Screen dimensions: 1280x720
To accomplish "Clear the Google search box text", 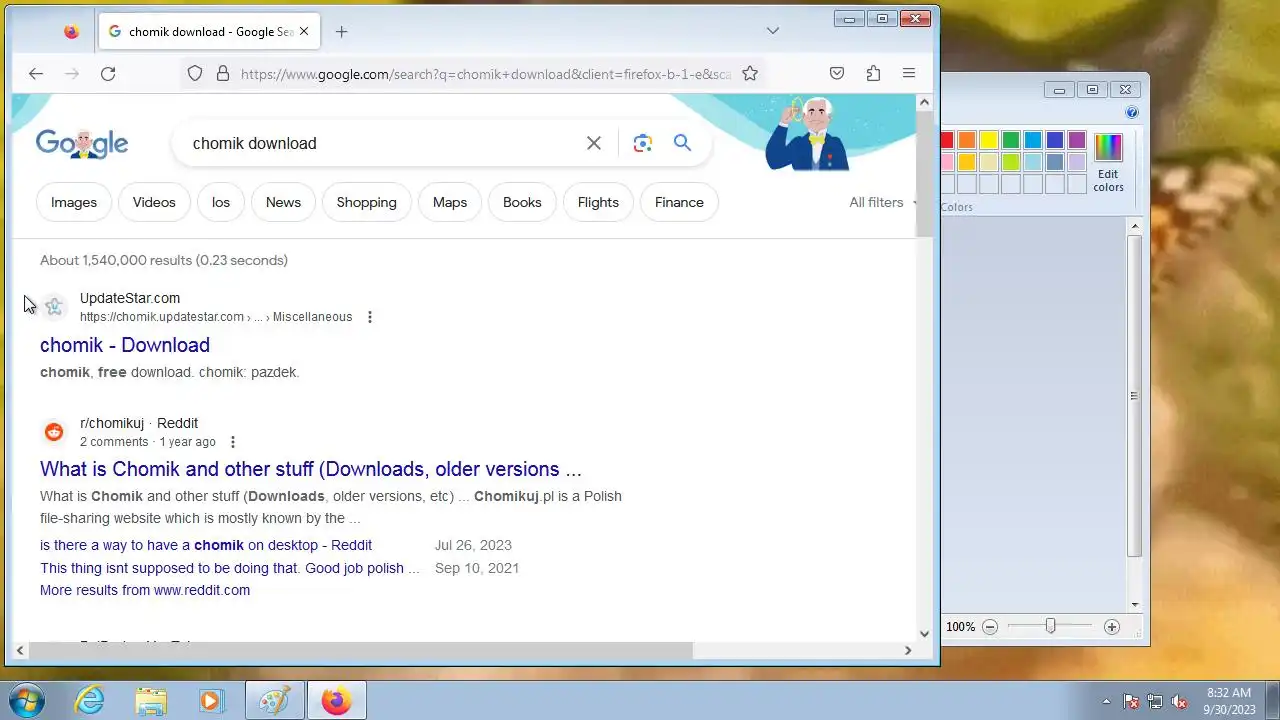I will 594,143.
